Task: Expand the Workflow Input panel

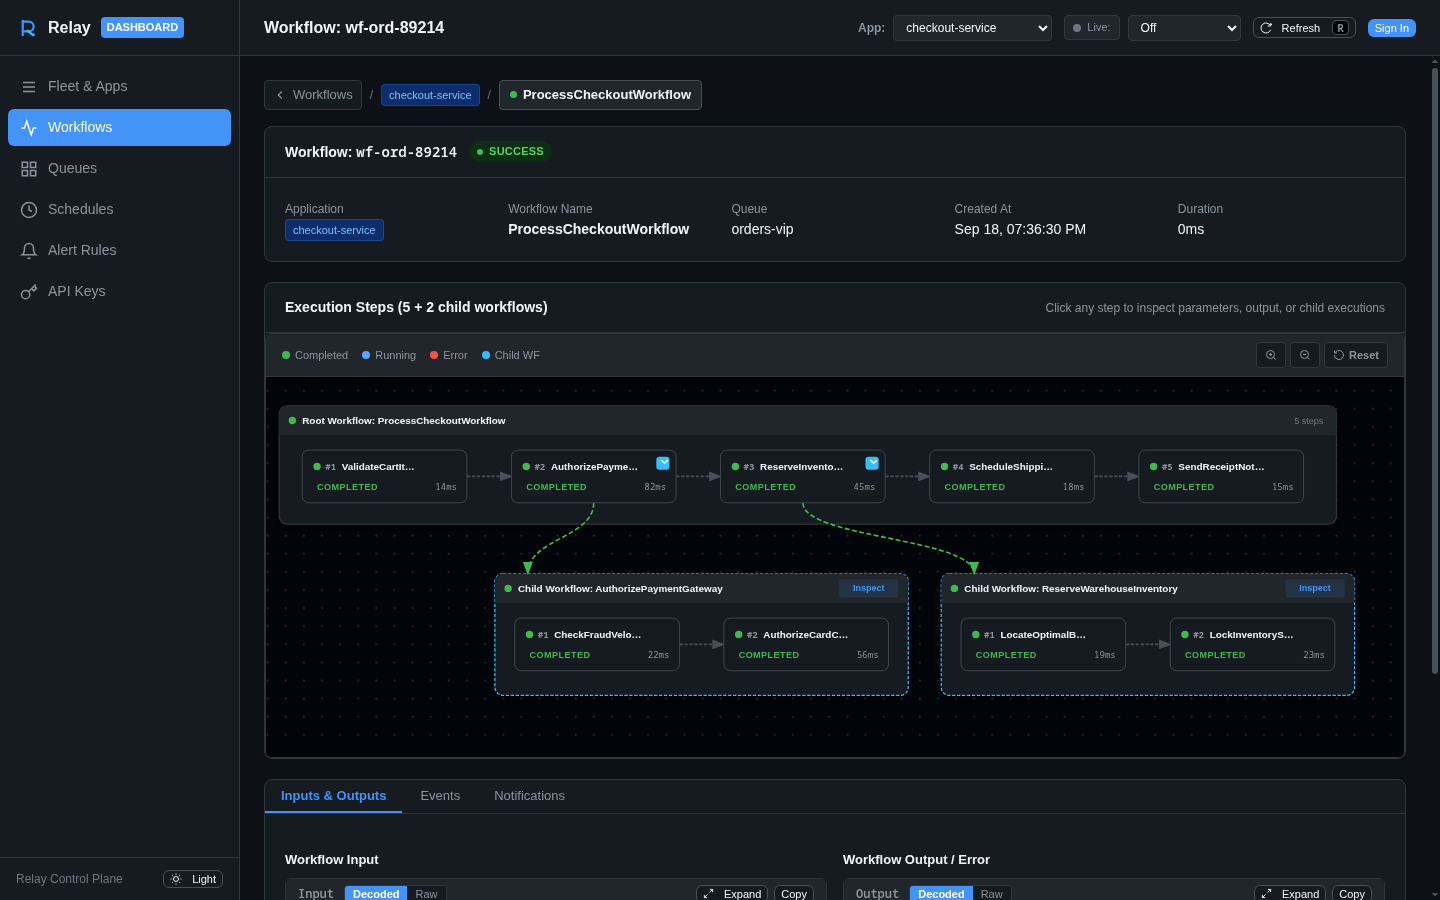Action: point(732,893)
